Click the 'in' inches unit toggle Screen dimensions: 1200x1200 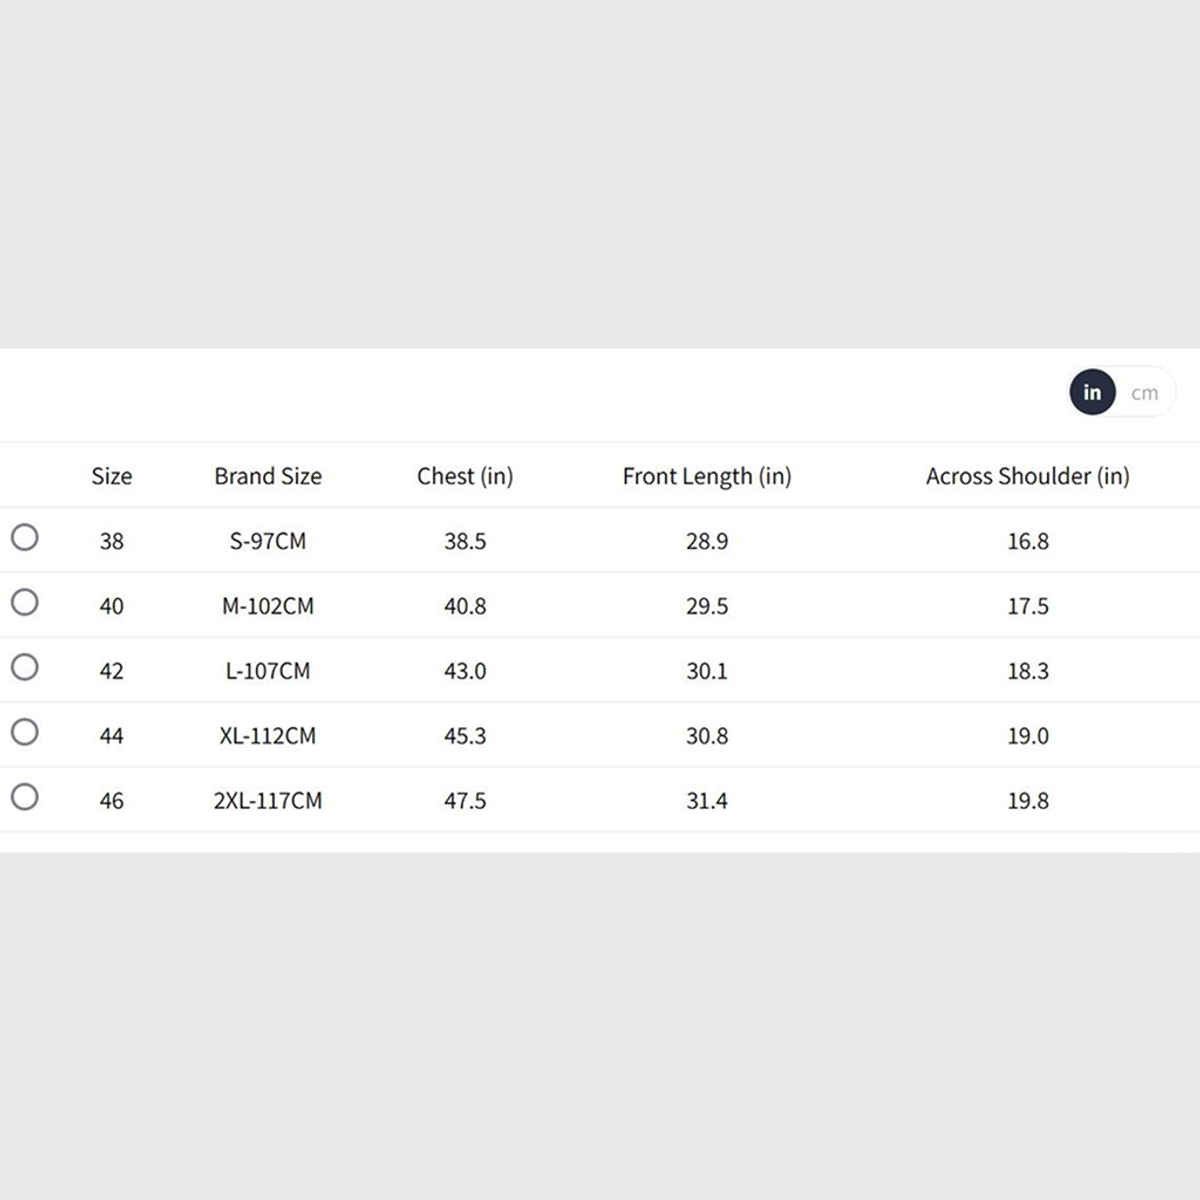1092,393
